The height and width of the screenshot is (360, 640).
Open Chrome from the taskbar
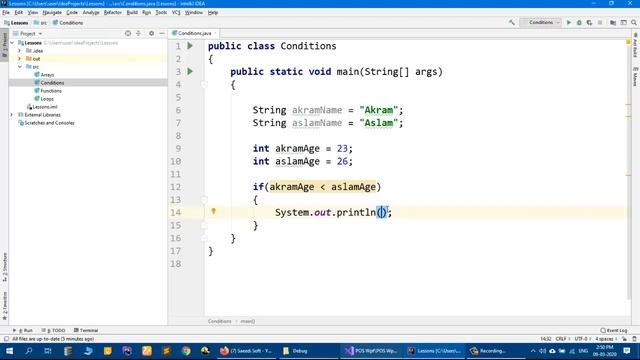pos(186,351)
